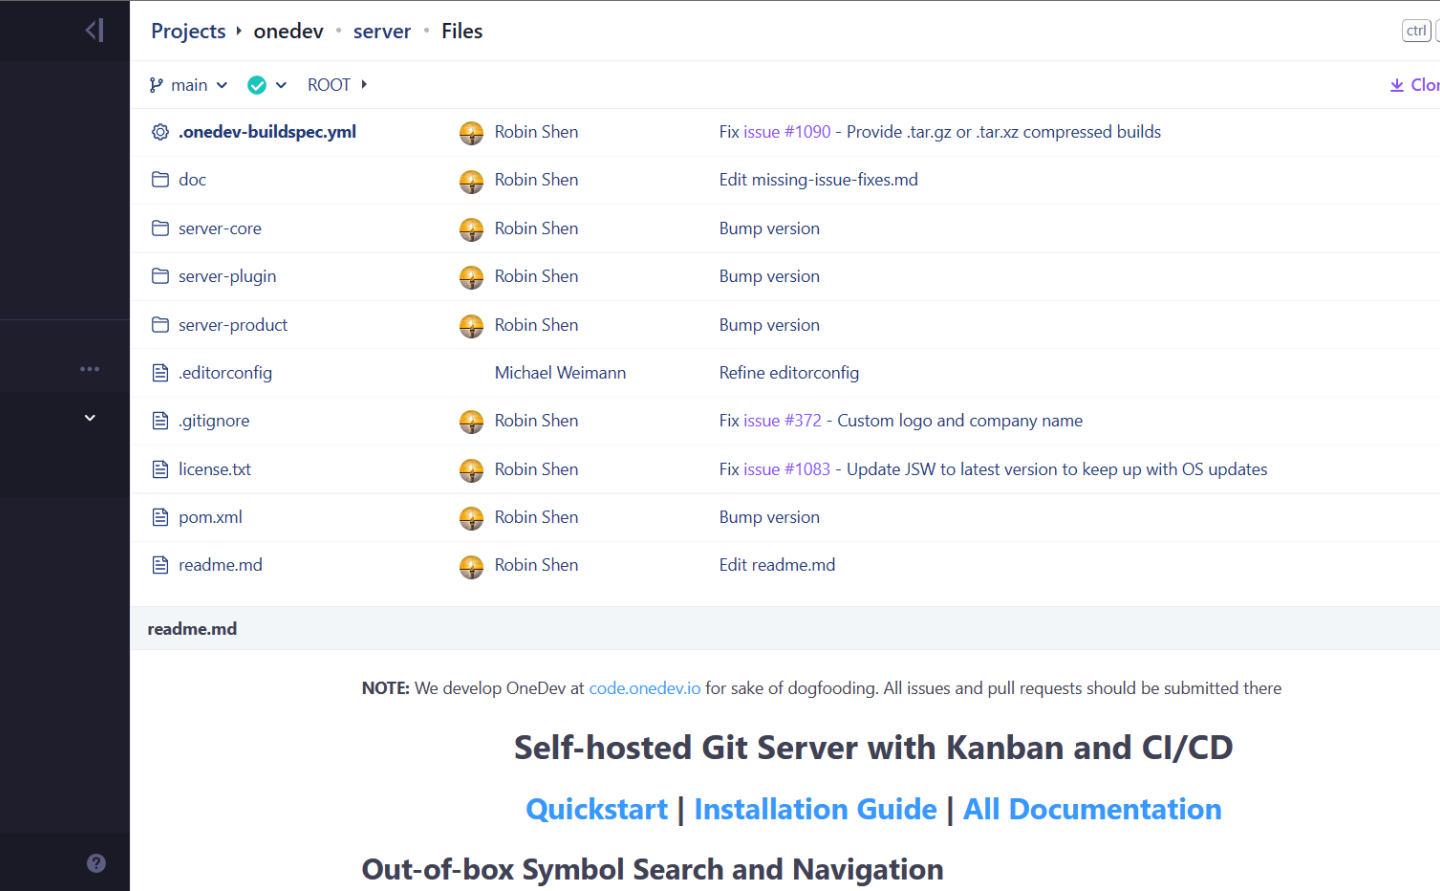Open readme.md in the file list
Viewport: 1440px width, 891px height.
220,565
